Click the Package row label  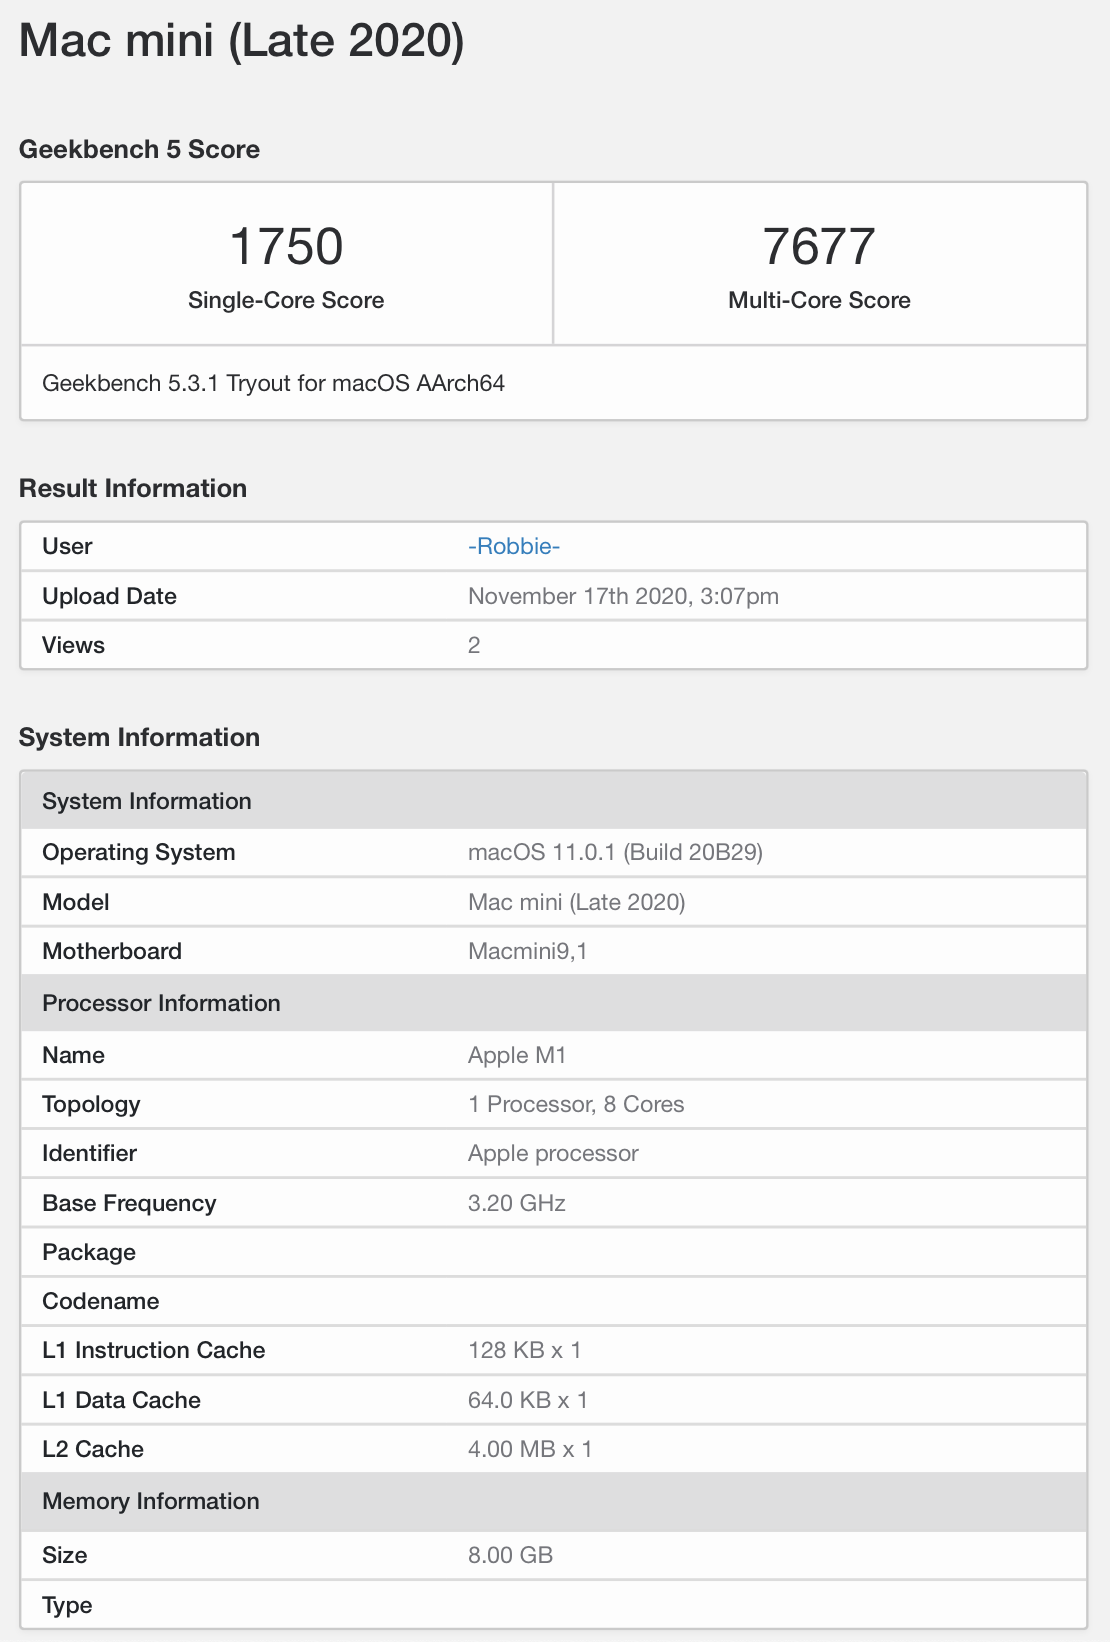pos(89,1252)
